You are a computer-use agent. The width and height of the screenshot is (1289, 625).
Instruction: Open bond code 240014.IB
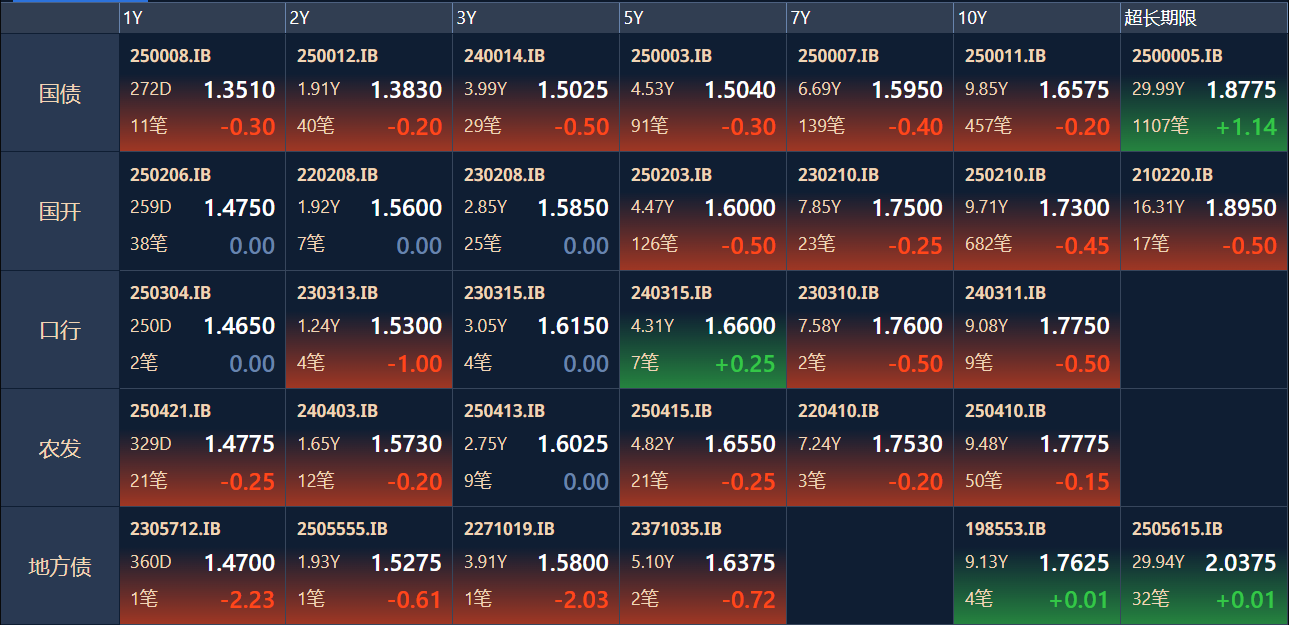pyautogui.click(x=504, y=57)
